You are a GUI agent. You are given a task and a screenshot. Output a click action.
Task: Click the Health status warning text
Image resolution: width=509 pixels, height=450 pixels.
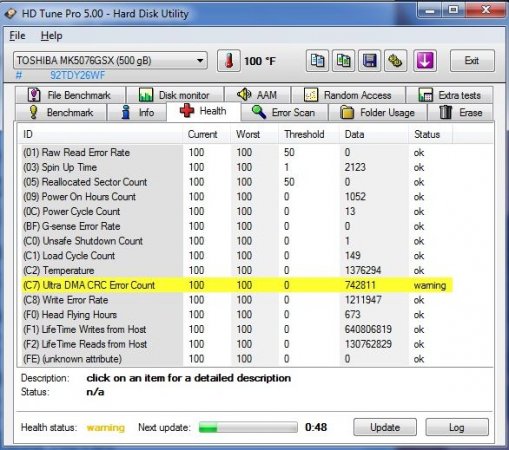coord(106,427)
